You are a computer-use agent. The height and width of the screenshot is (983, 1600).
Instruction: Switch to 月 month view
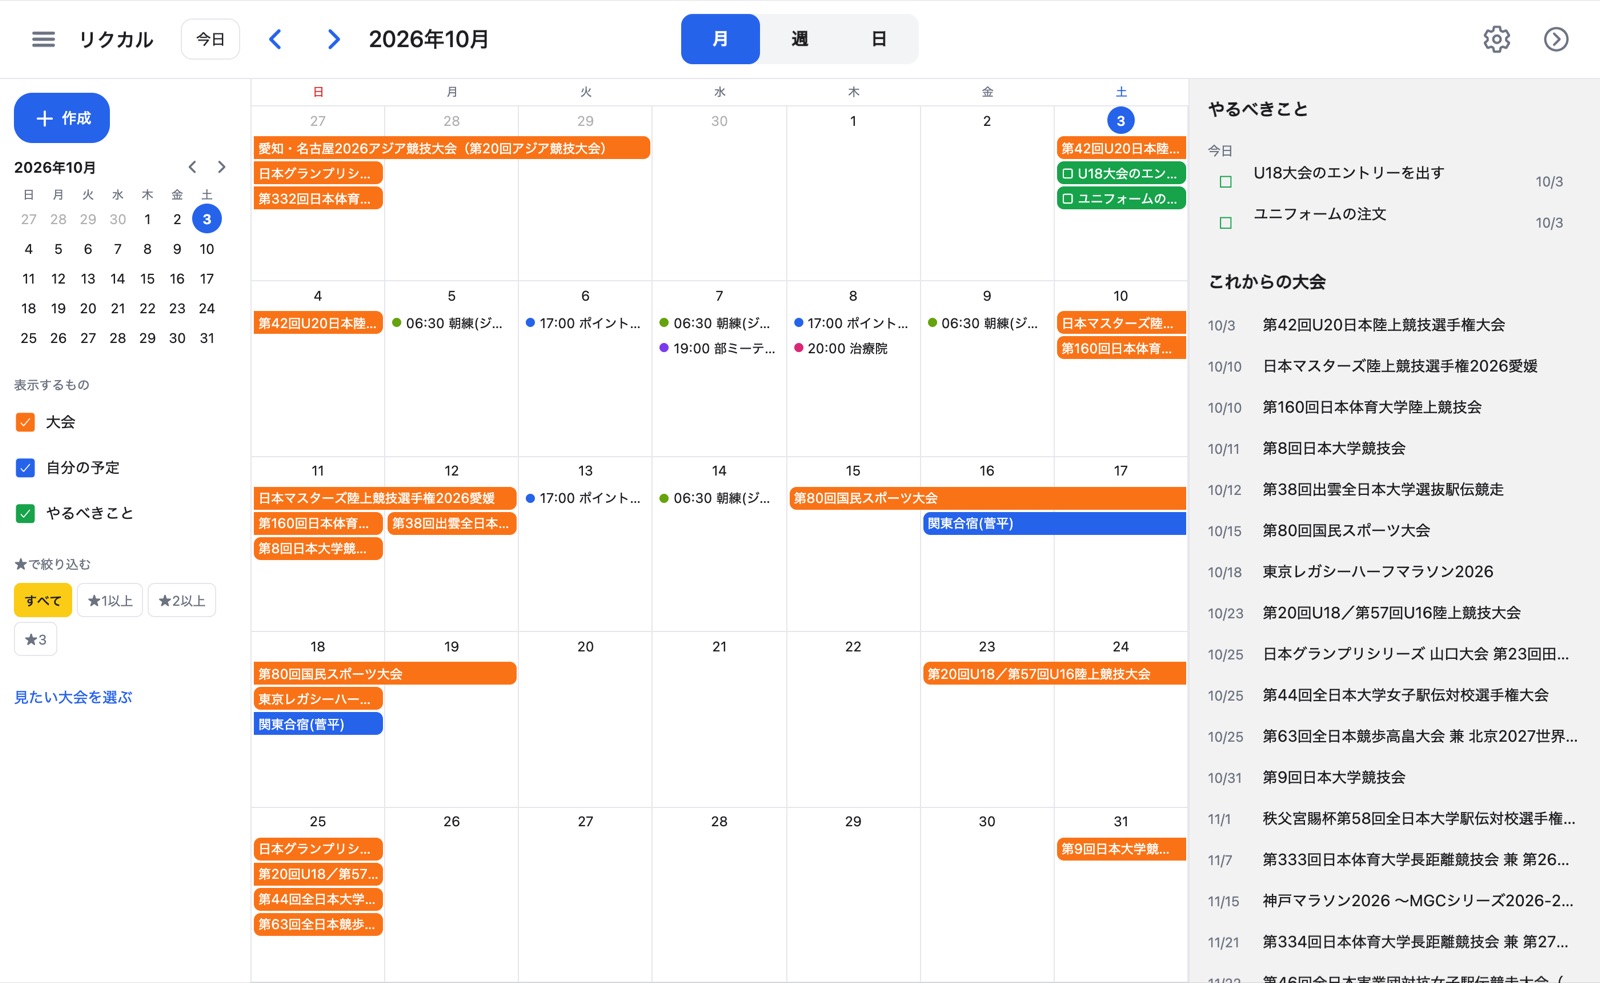click(x=720, y=39)
